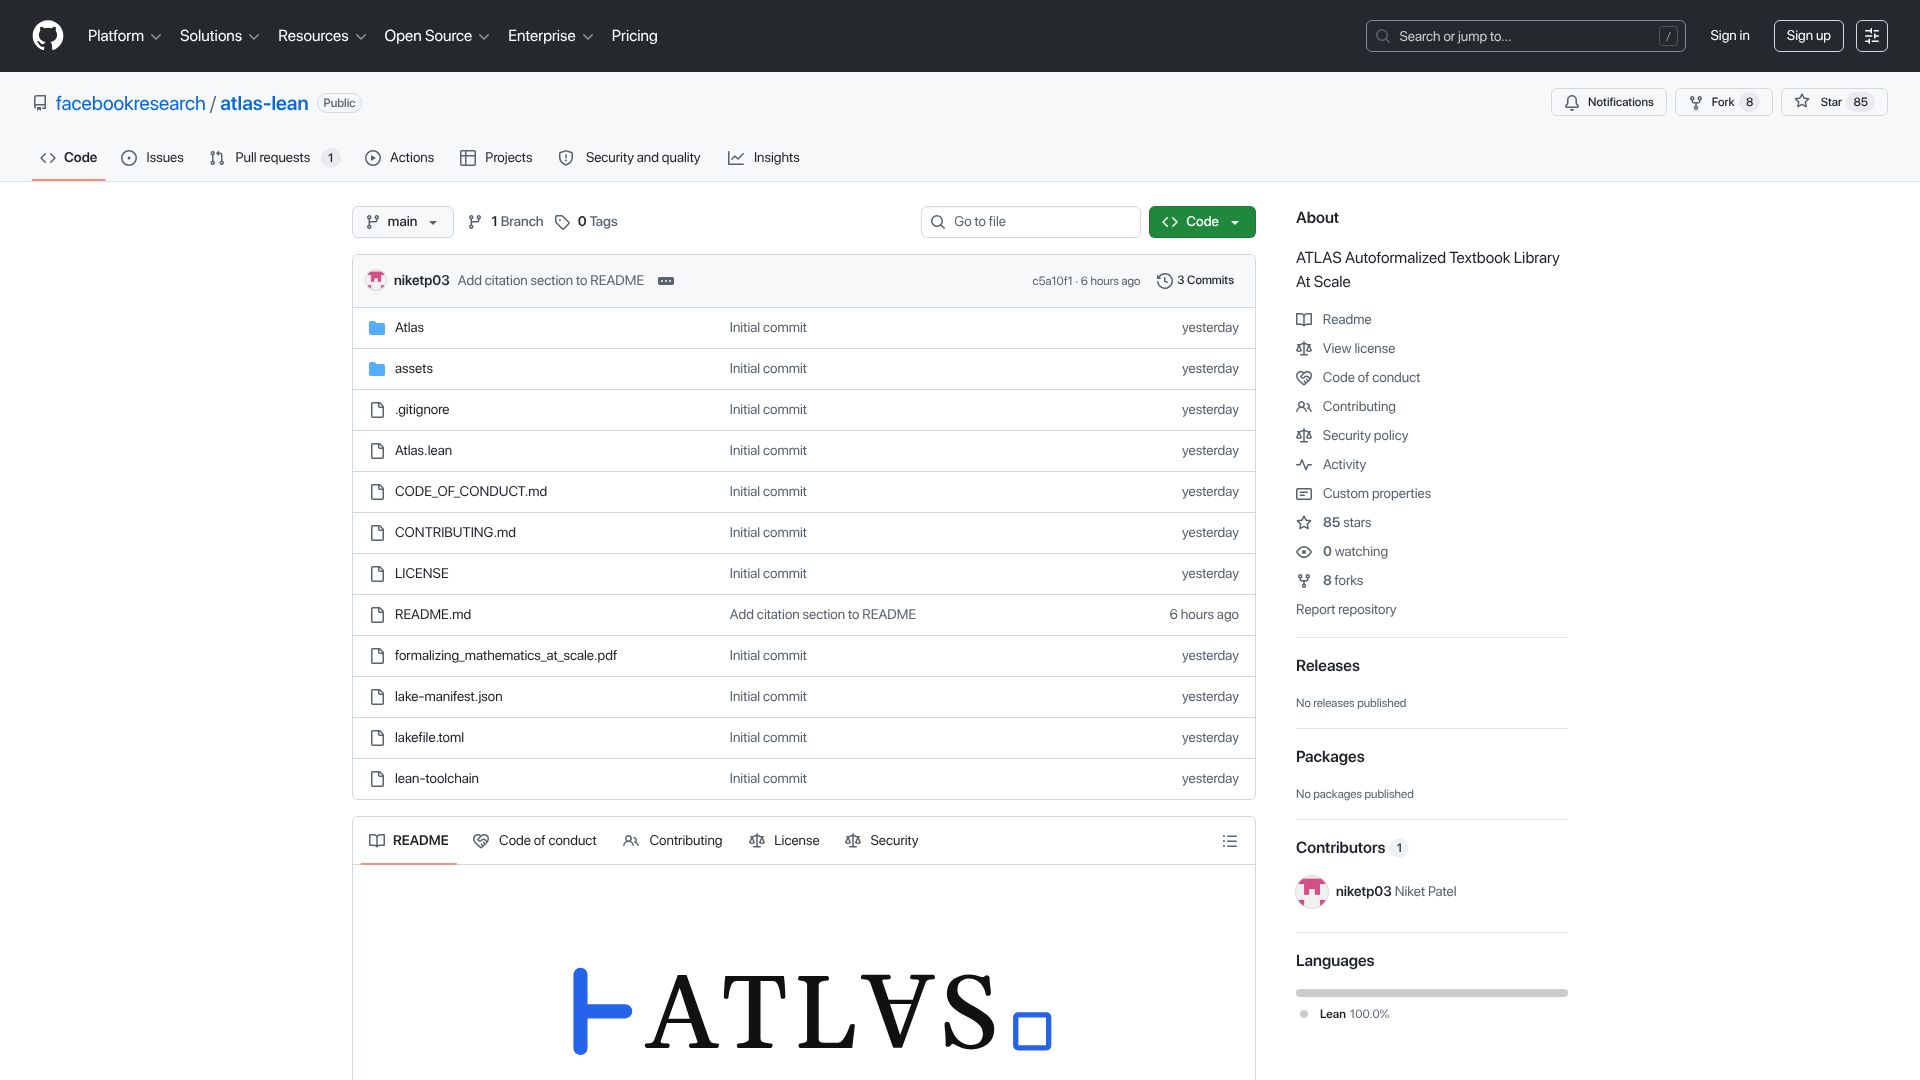The image size is (1920, 1080).
Task: View 1 Branch list
Action: (505, 222)
